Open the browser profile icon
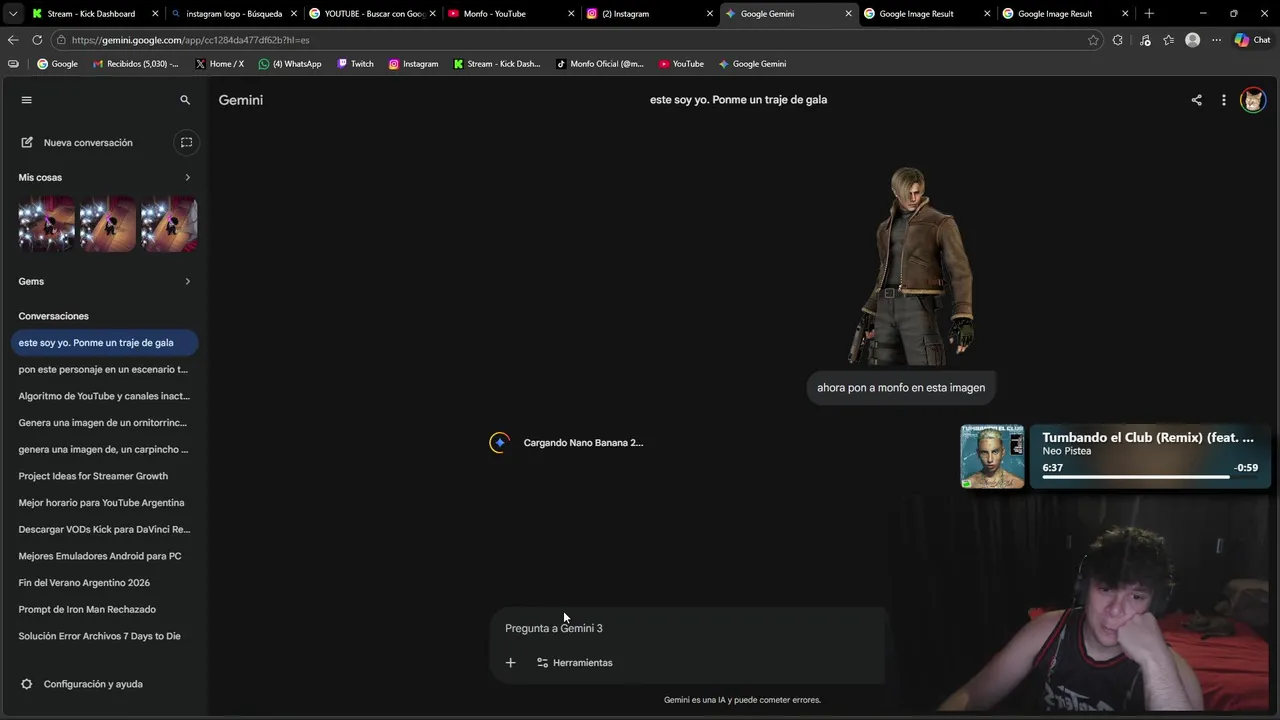This screenshot has width=1280, height=720. coord(1192,40)
